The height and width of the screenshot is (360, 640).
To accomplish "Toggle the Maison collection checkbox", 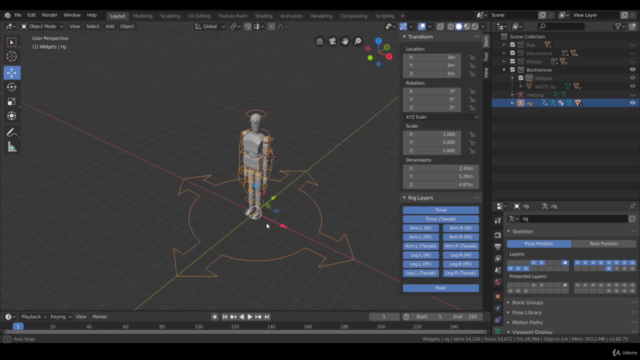I will [513, 62].
